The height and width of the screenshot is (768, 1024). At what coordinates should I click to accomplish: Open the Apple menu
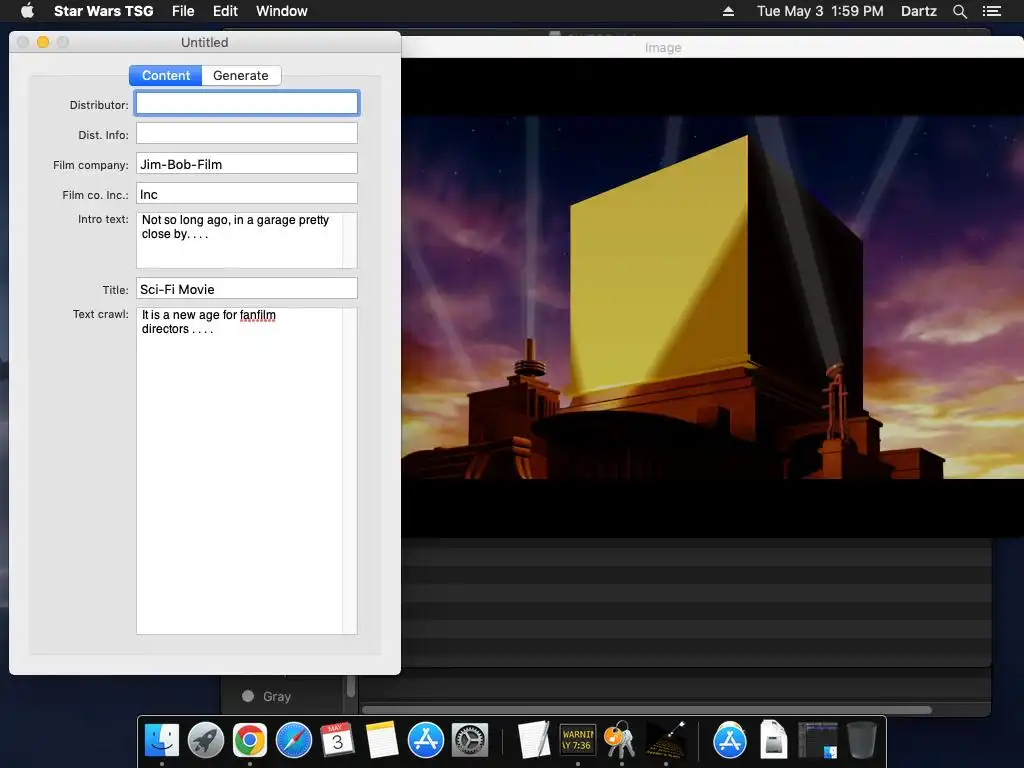pos(27,11)
